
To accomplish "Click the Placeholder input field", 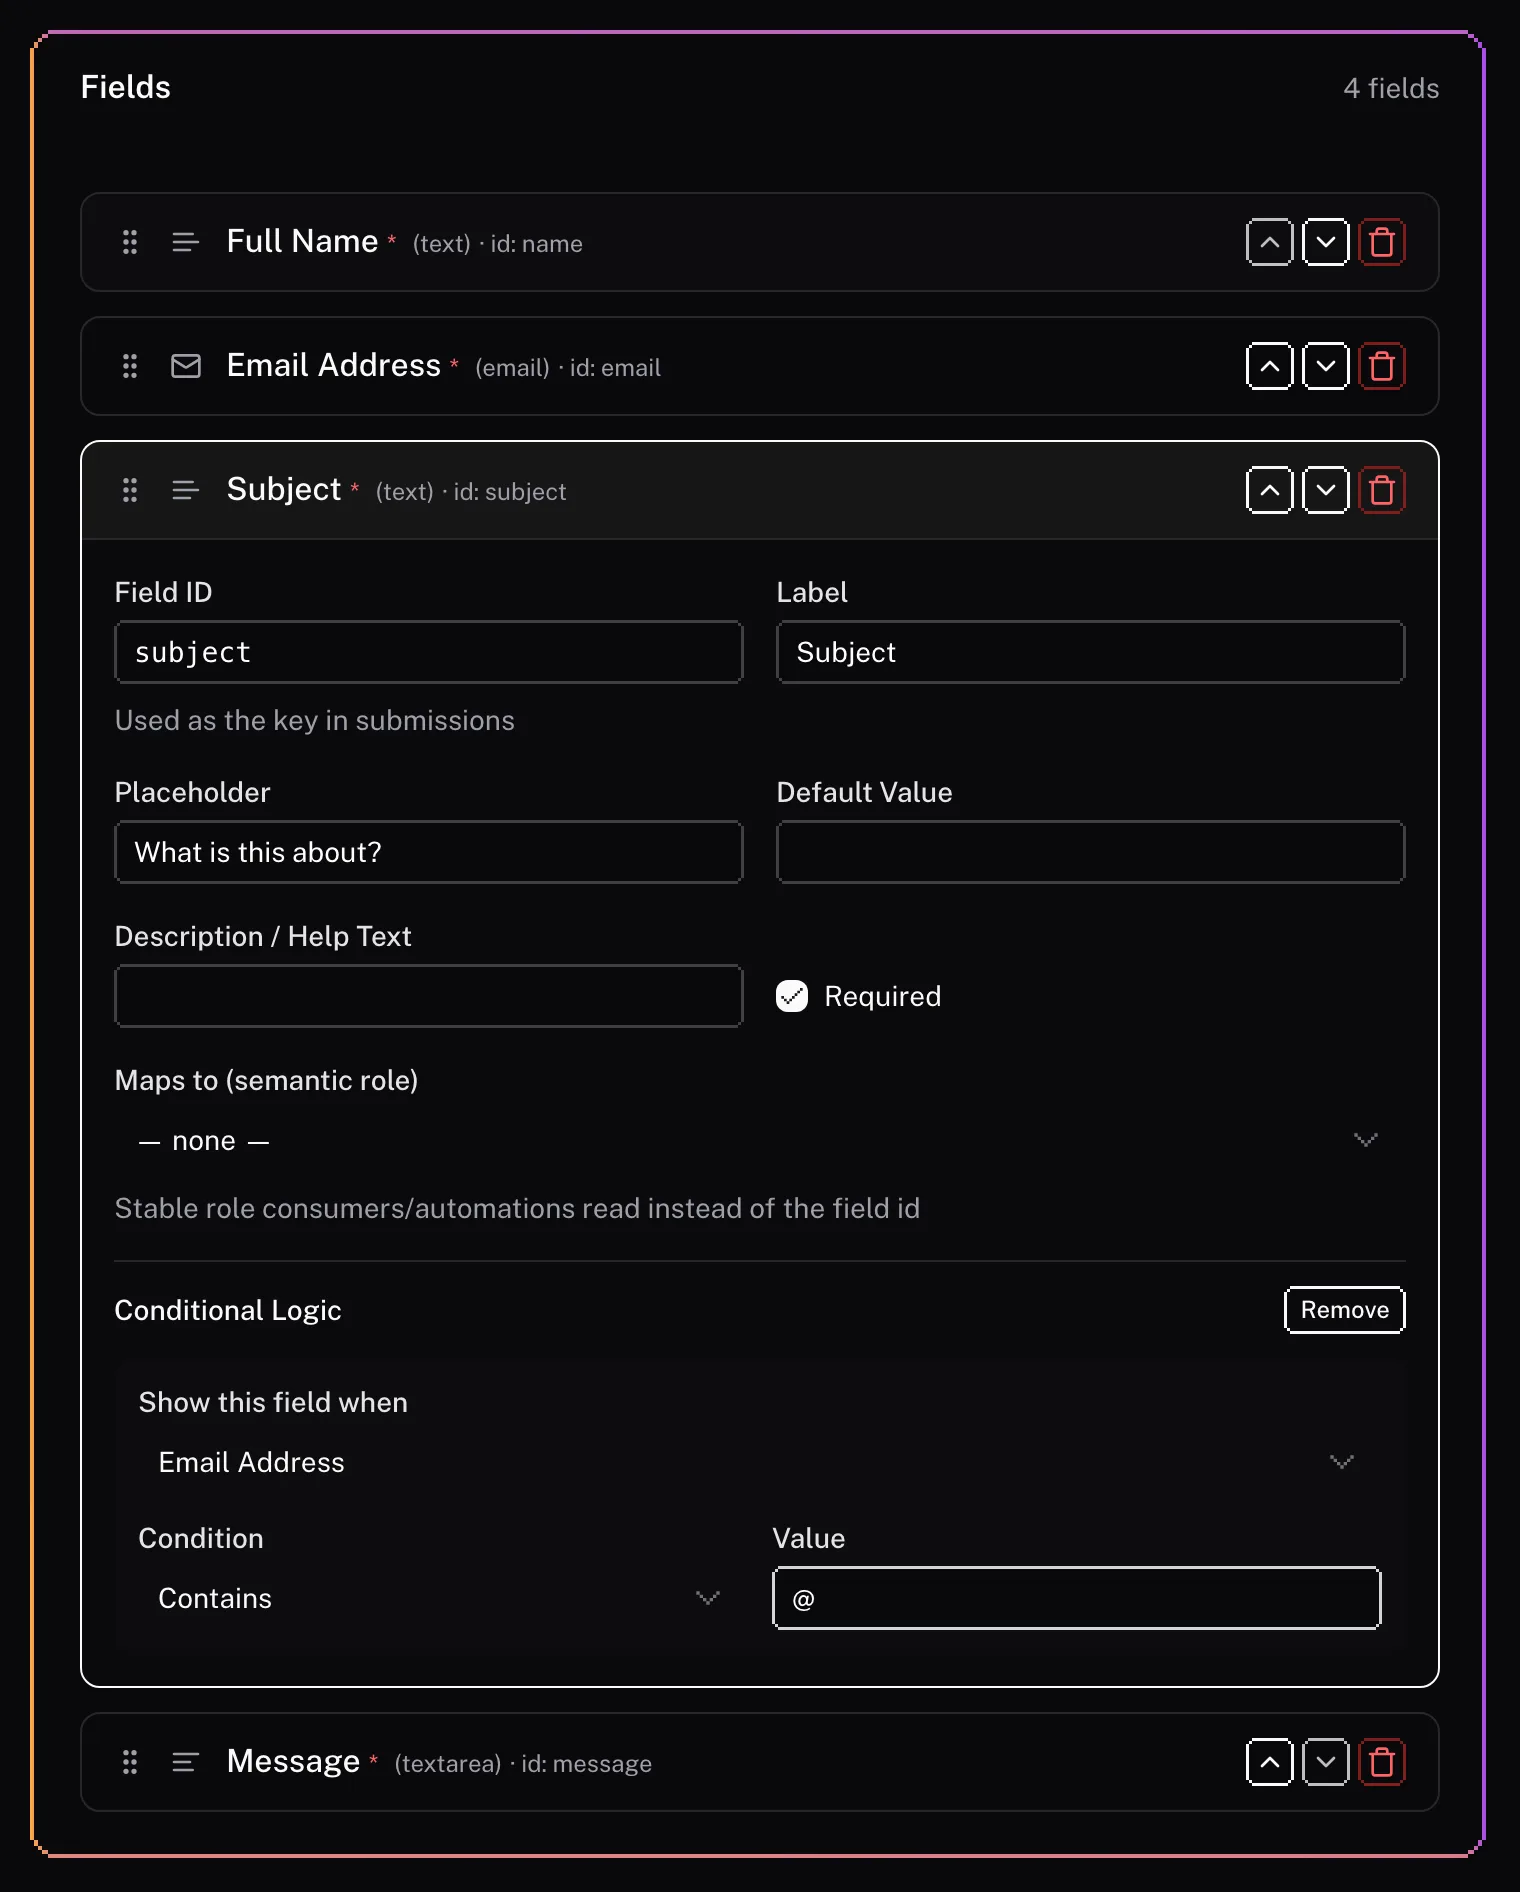I will click(429, 852).
